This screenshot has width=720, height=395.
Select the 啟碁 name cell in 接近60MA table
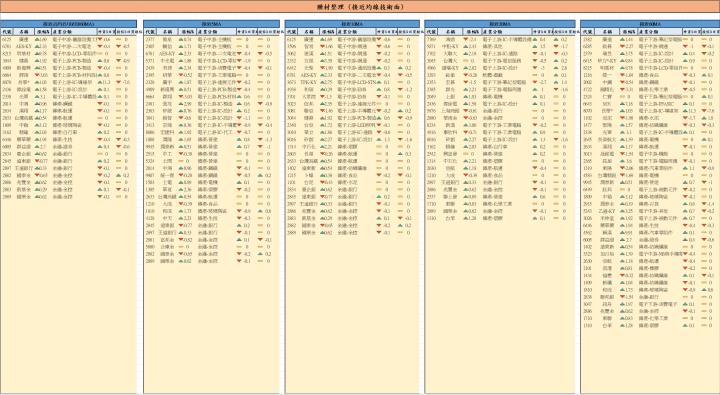(x=607, y=46)
